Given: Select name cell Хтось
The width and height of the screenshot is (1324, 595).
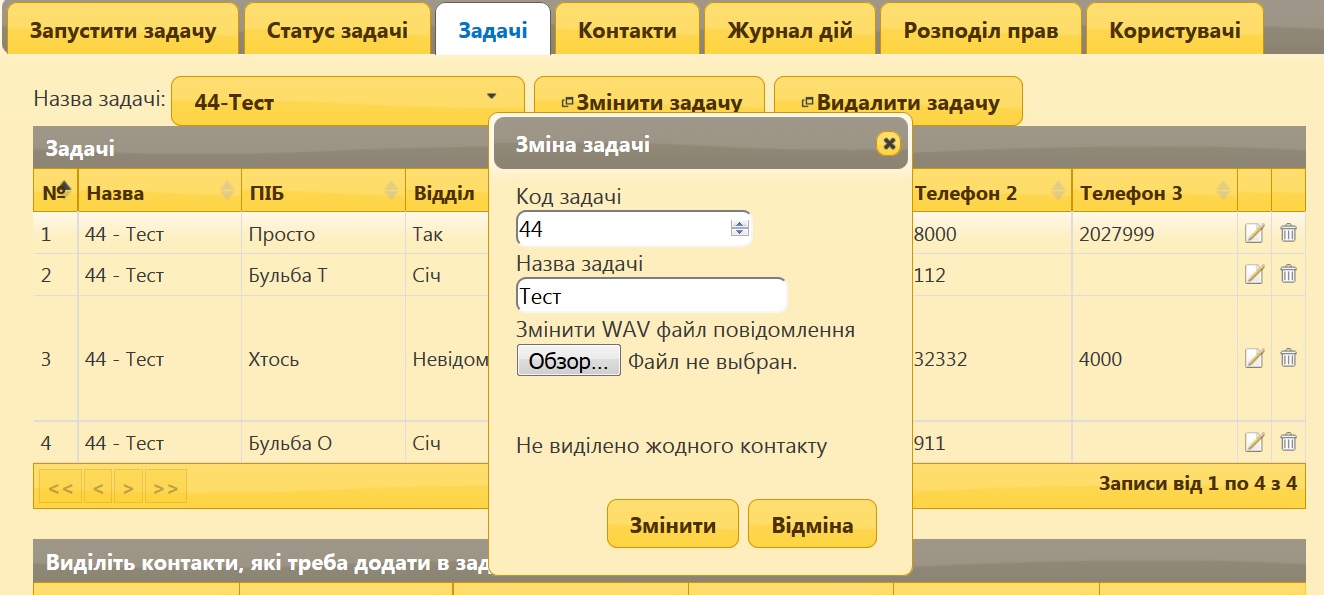Looking at the screenshot, I should tap(323, 358).
